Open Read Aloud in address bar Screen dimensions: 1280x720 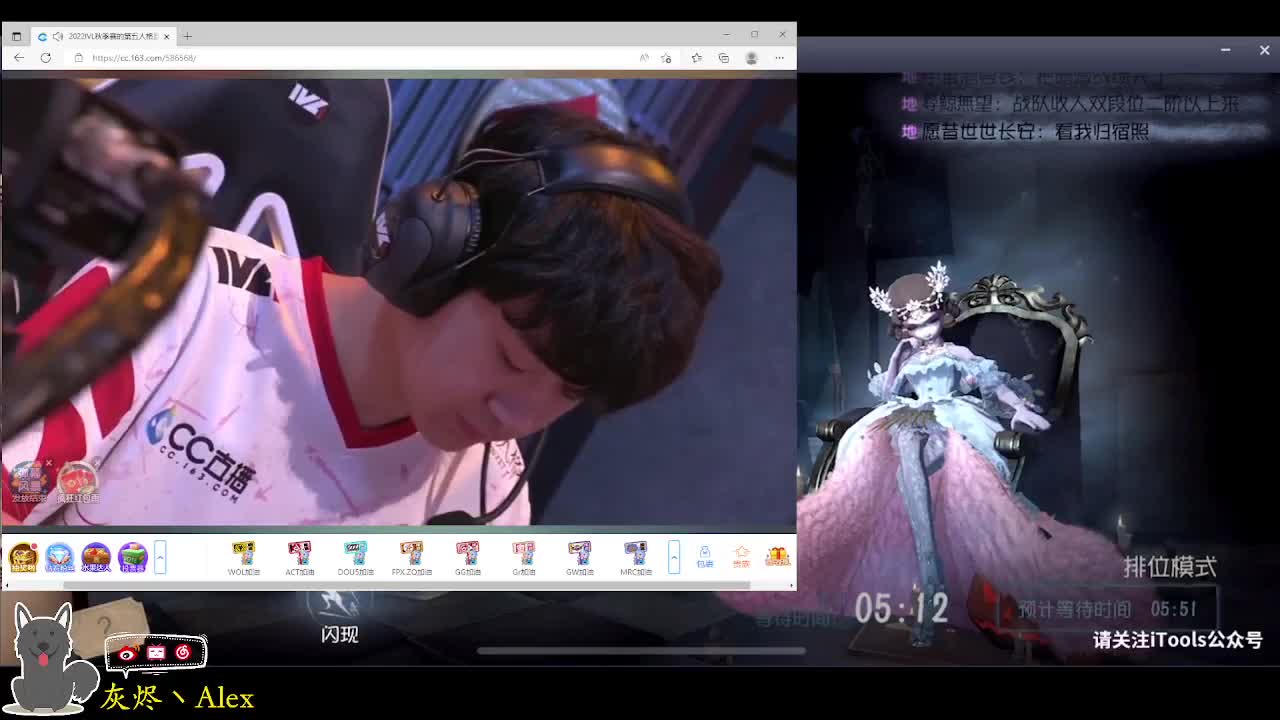click(644, 58)
